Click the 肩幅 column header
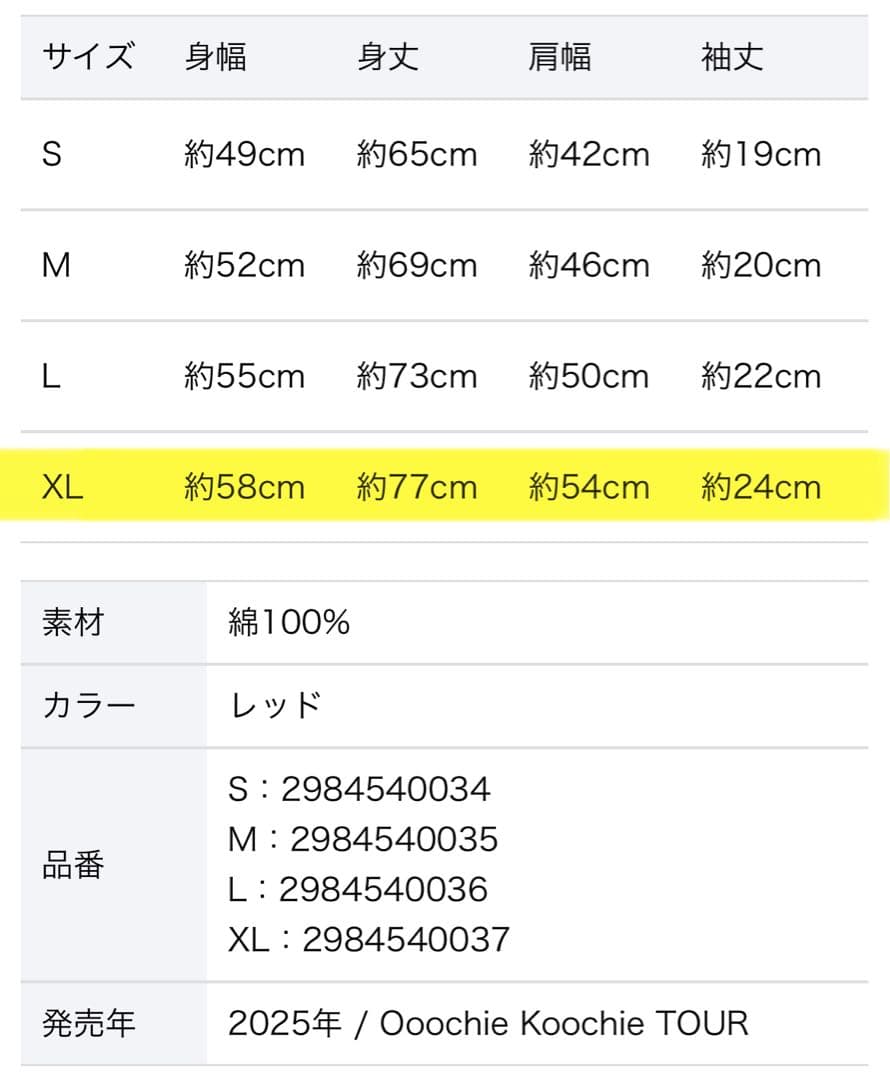890x1080 pixels. 559,57
